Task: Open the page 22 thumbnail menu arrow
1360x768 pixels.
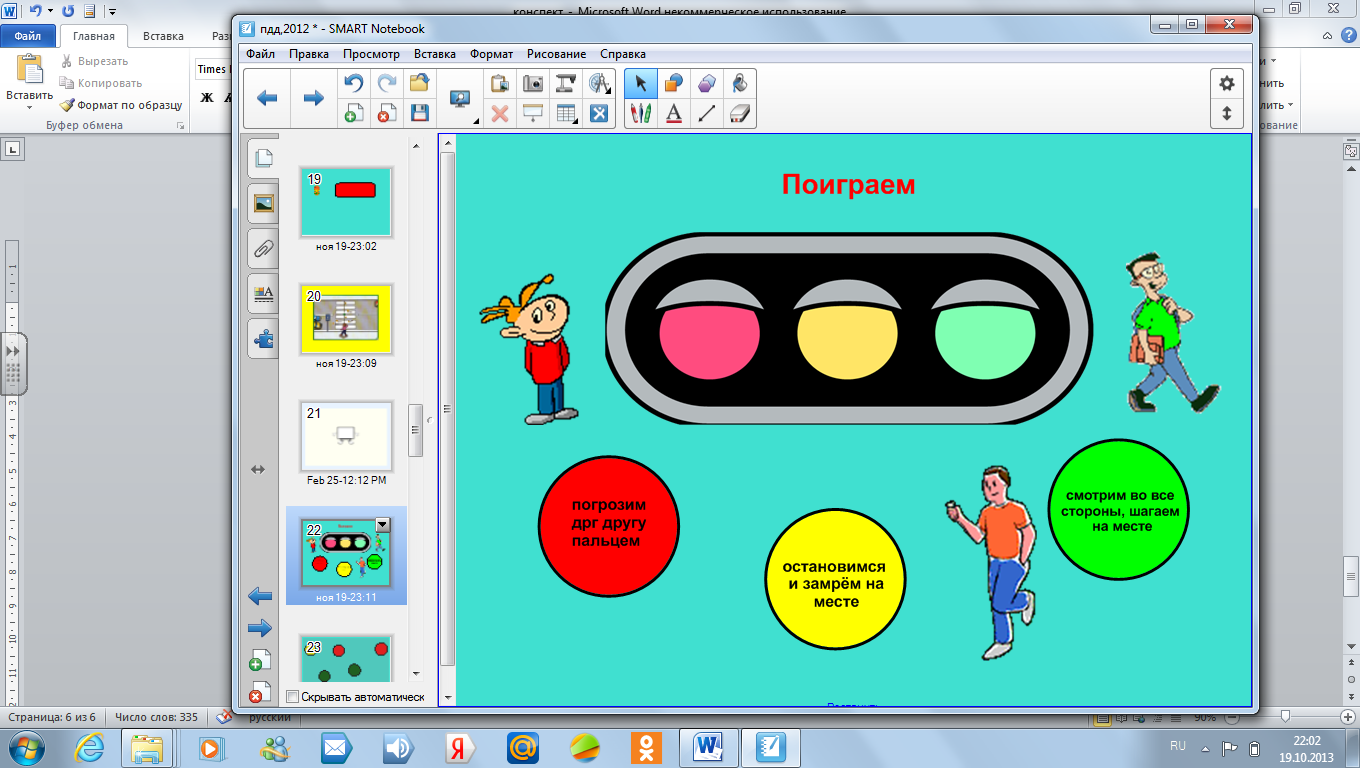Action: point(382,524)
